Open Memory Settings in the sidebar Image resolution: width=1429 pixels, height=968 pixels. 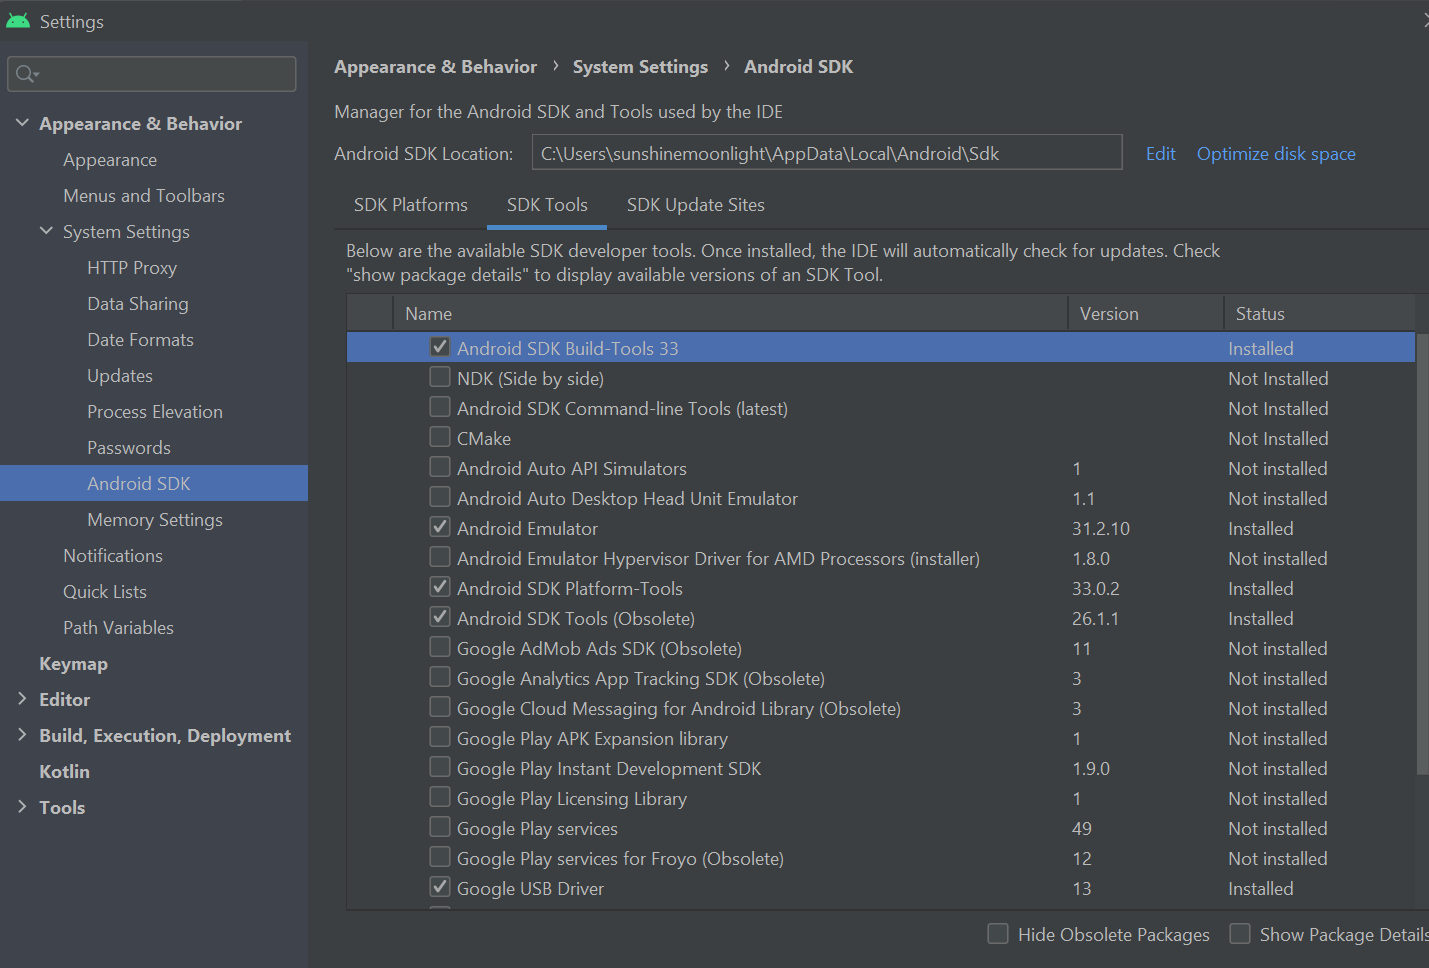[x=155, y=520]
